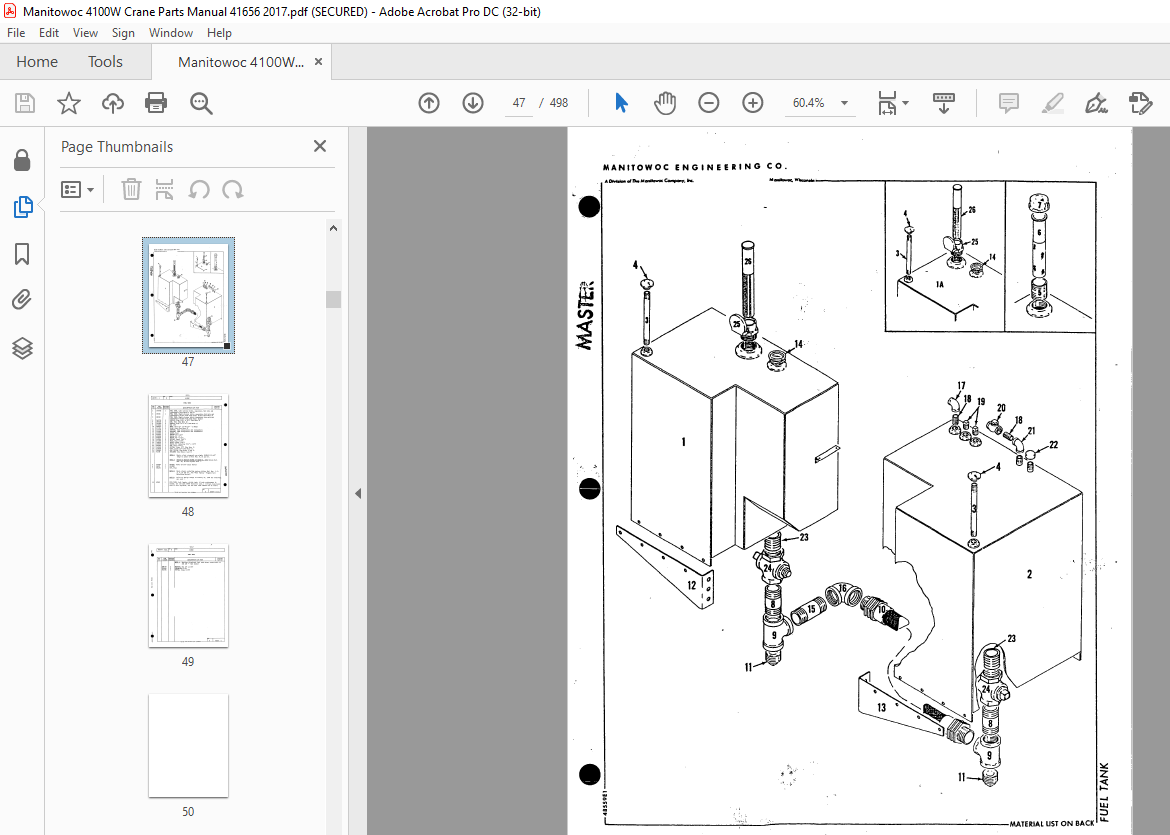Add a comment sticky note
The height and width of the screenshot is (835, 1170).
1009,103
